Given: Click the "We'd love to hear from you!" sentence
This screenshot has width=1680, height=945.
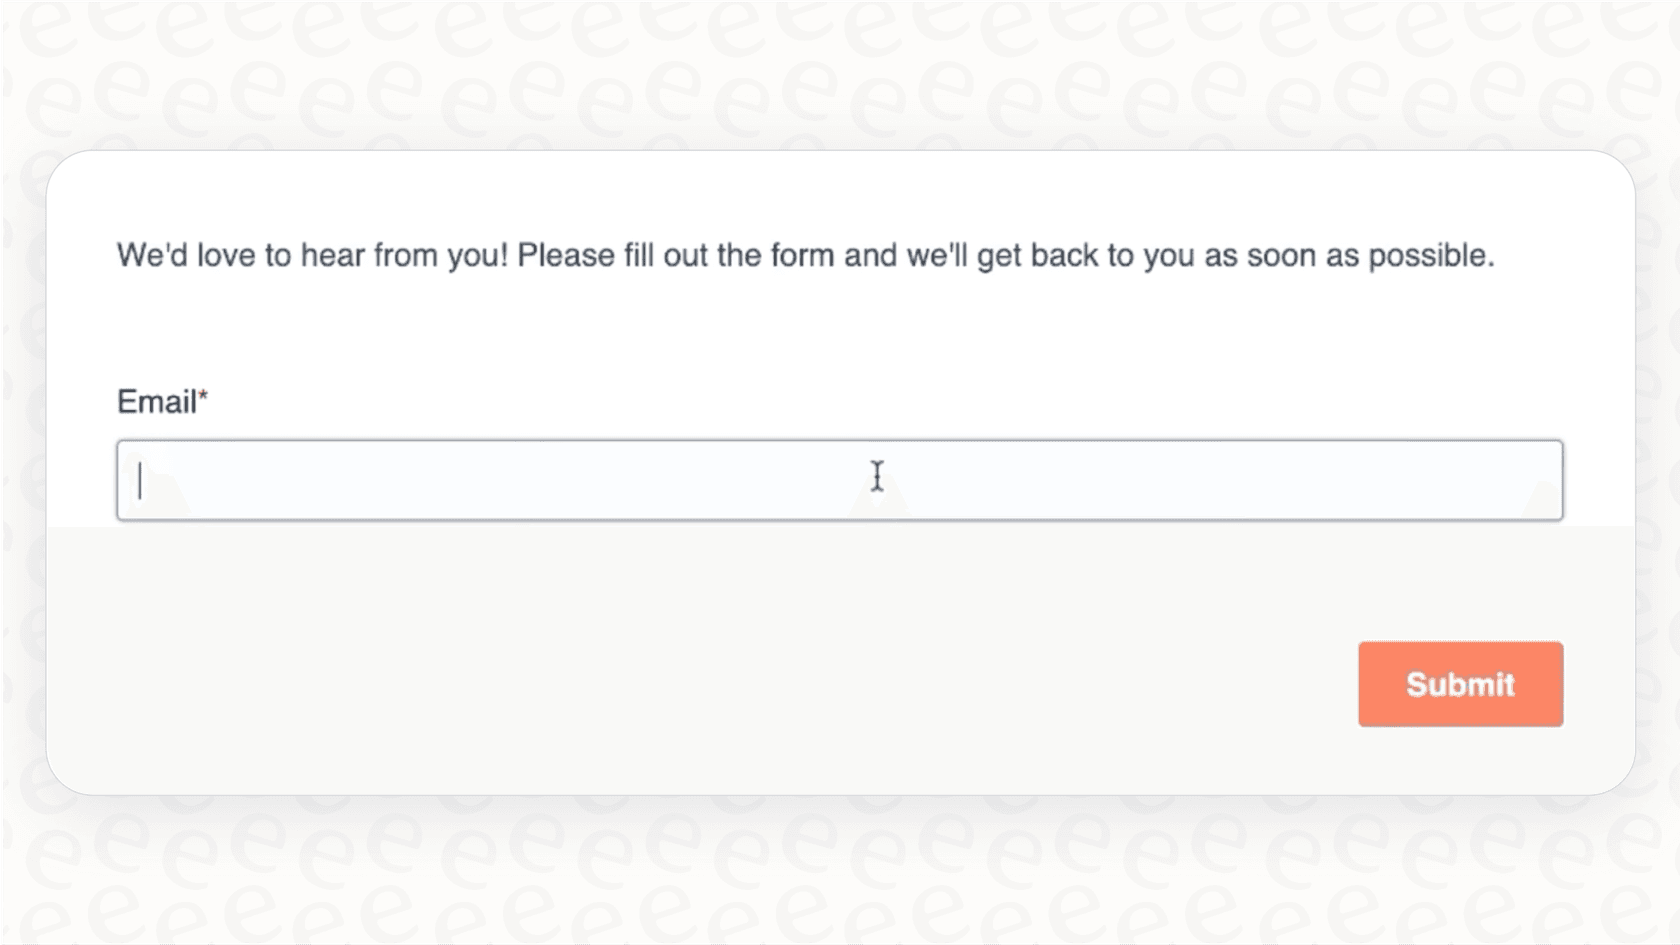Looking at the screenshot, I should [312, 256].
